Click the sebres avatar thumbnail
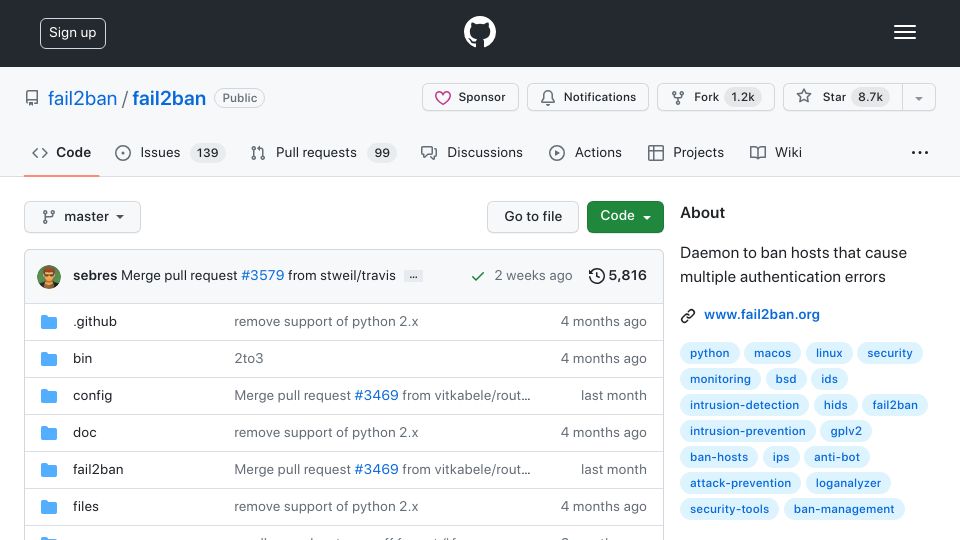The height and width of the screenshot is (540, 960). click(49, 277)
